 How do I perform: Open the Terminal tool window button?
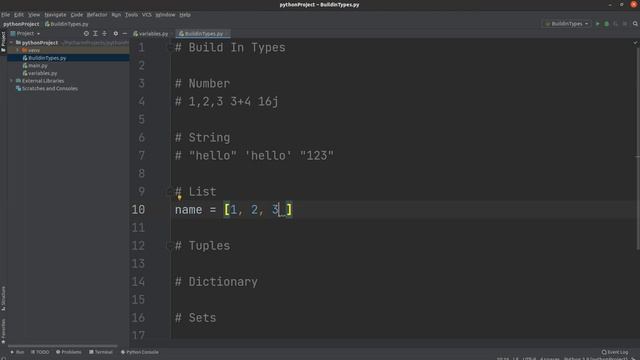click(x=101, y=352)
